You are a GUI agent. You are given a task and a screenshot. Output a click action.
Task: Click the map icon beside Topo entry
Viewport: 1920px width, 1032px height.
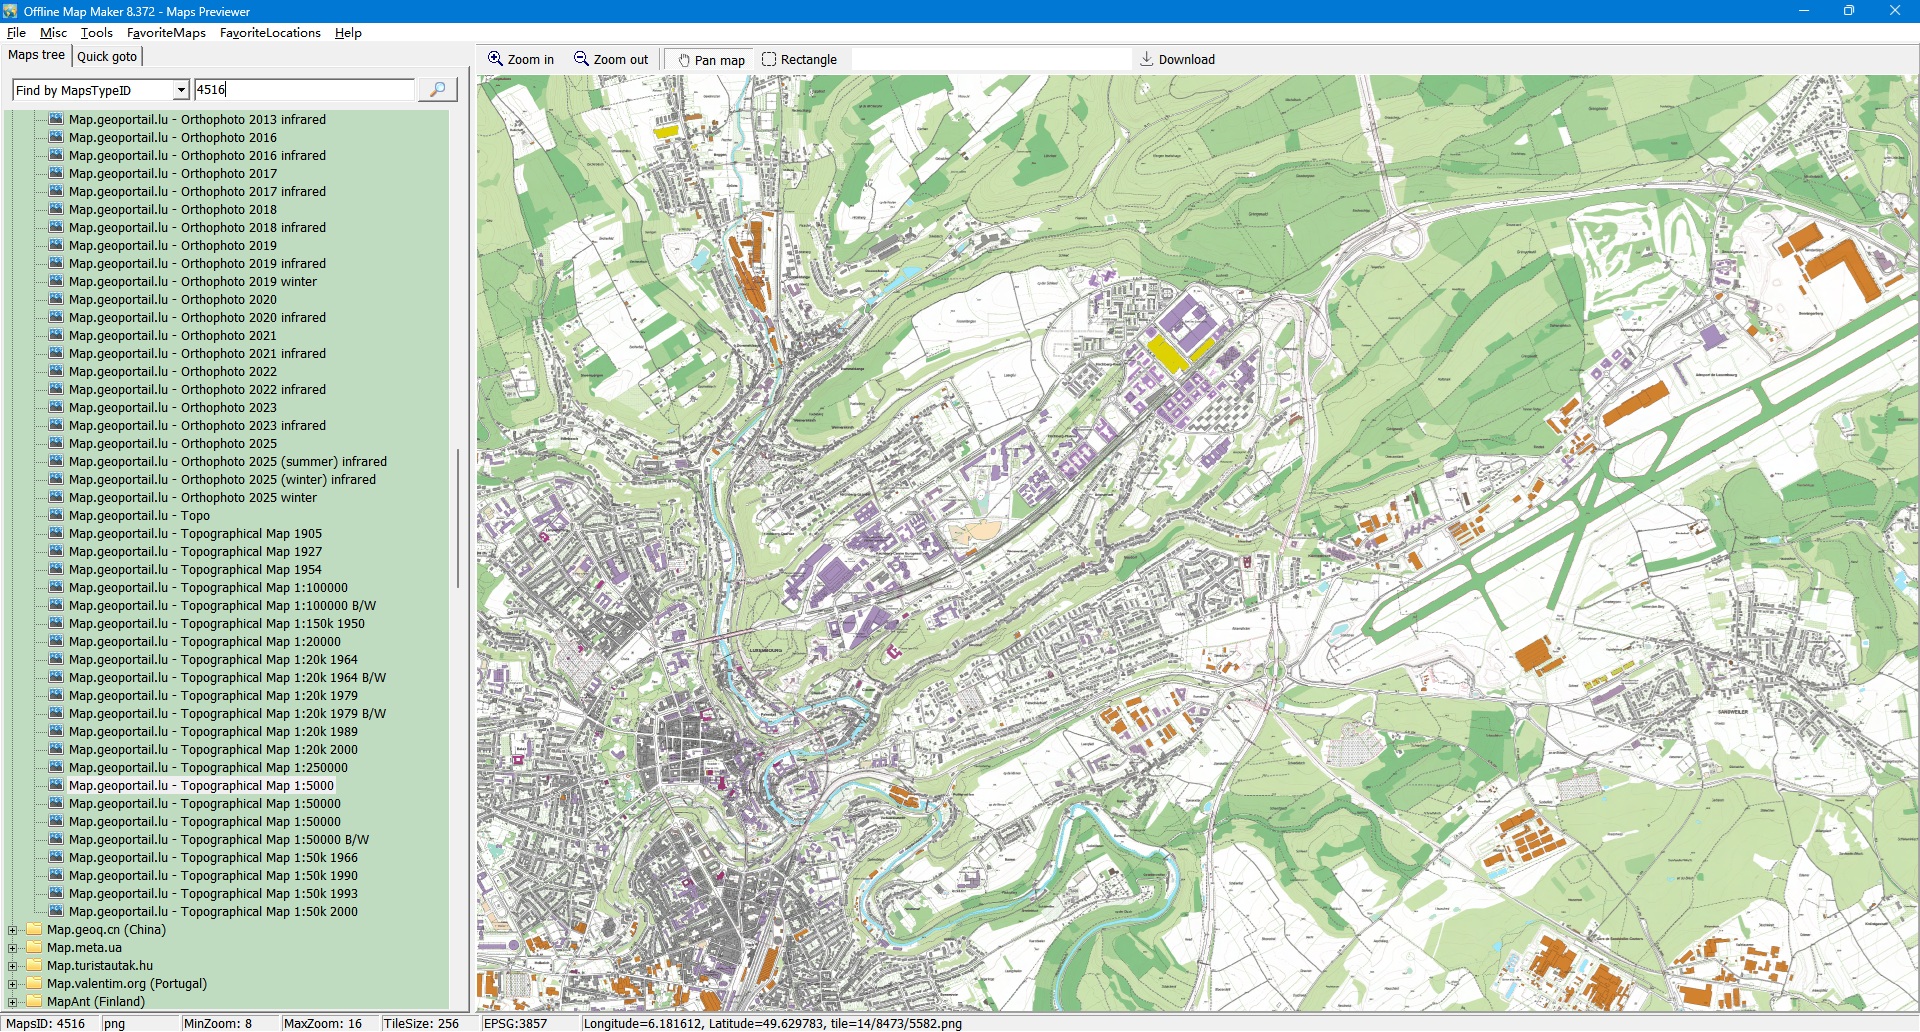pyautogui.click(x=56, y=516)
